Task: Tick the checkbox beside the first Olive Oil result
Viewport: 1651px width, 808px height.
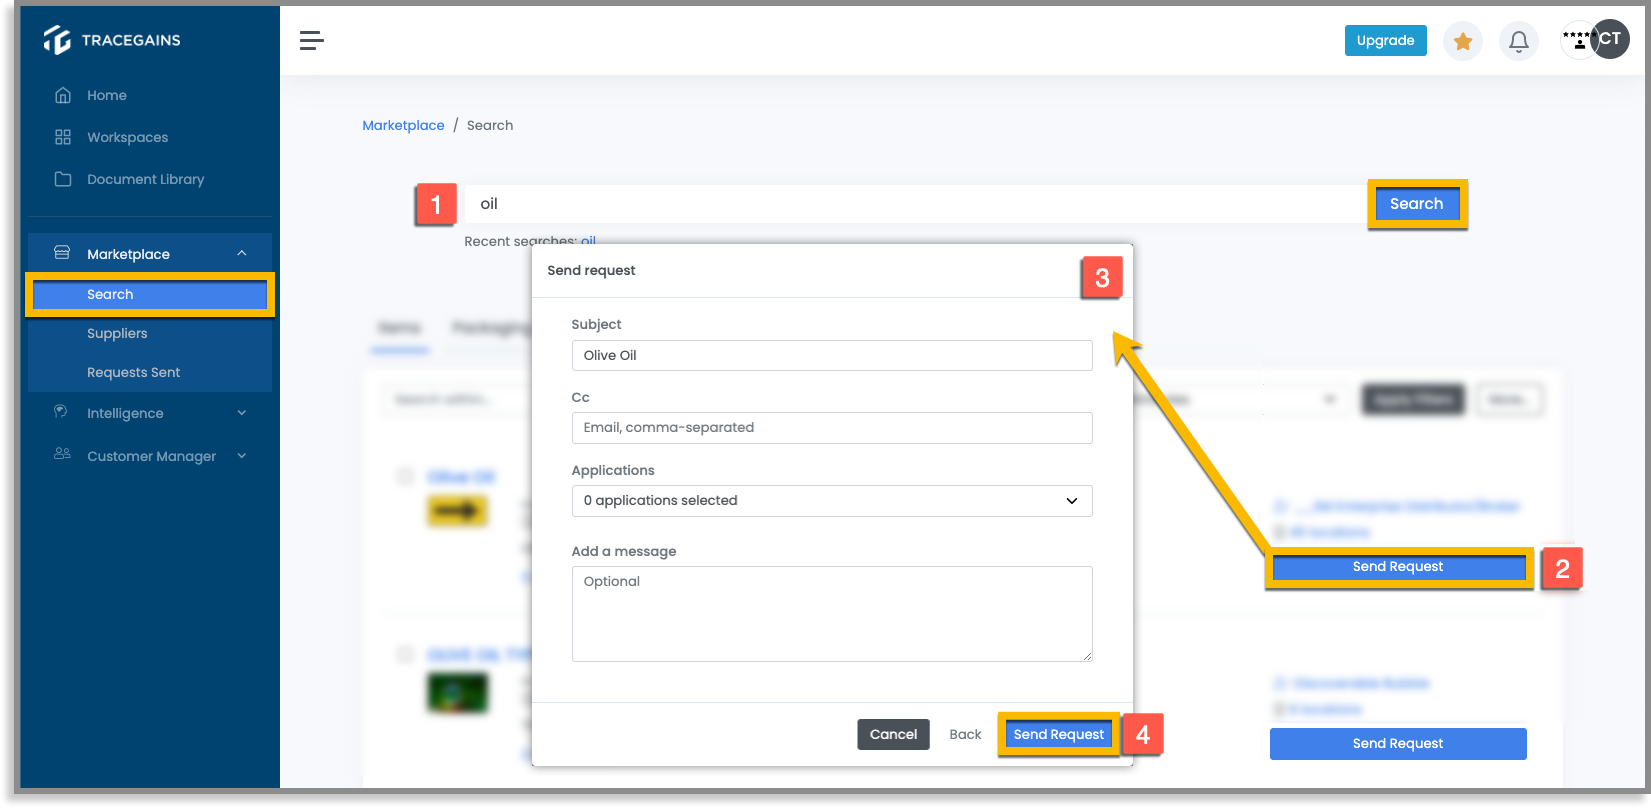Action: 405,476
